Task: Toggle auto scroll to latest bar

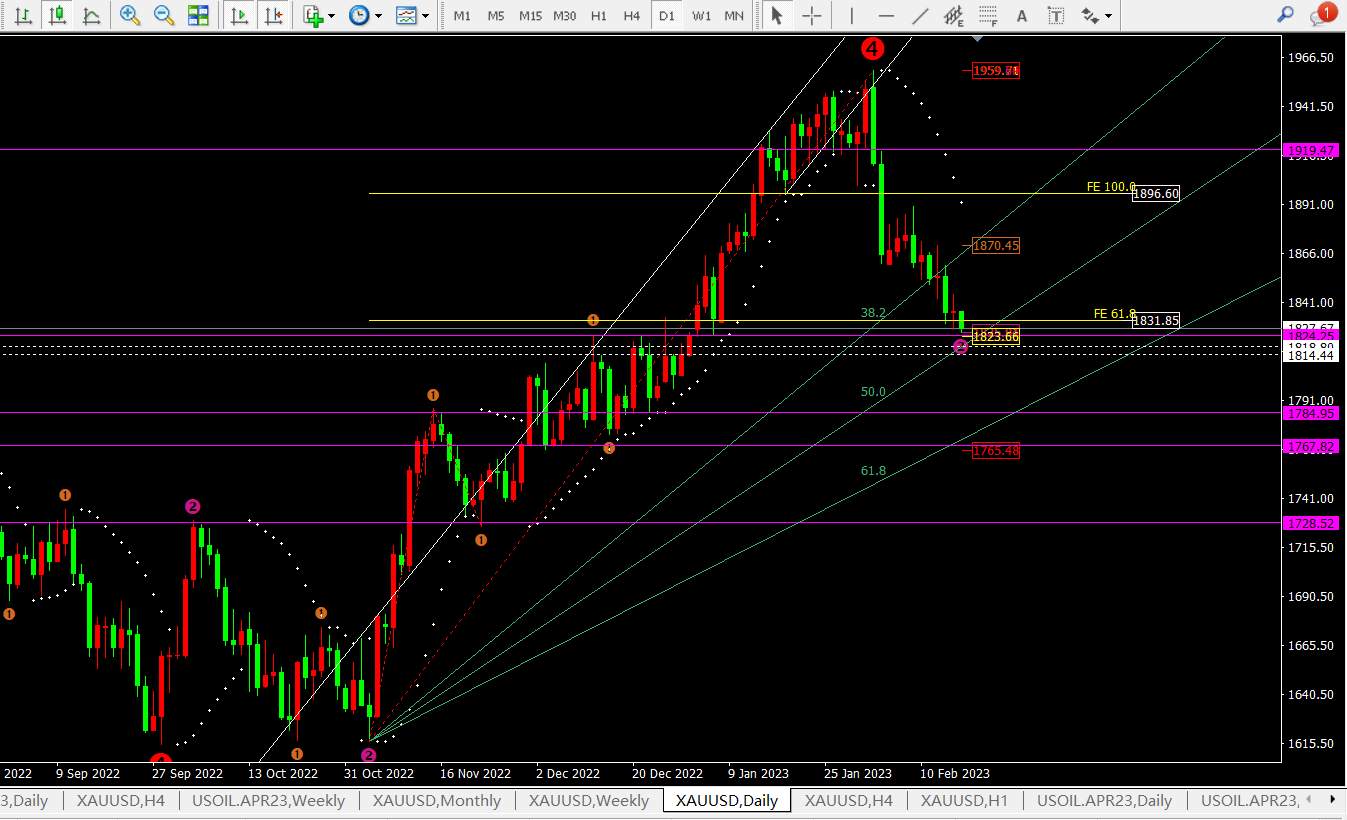Action: (x=239, y=15)
